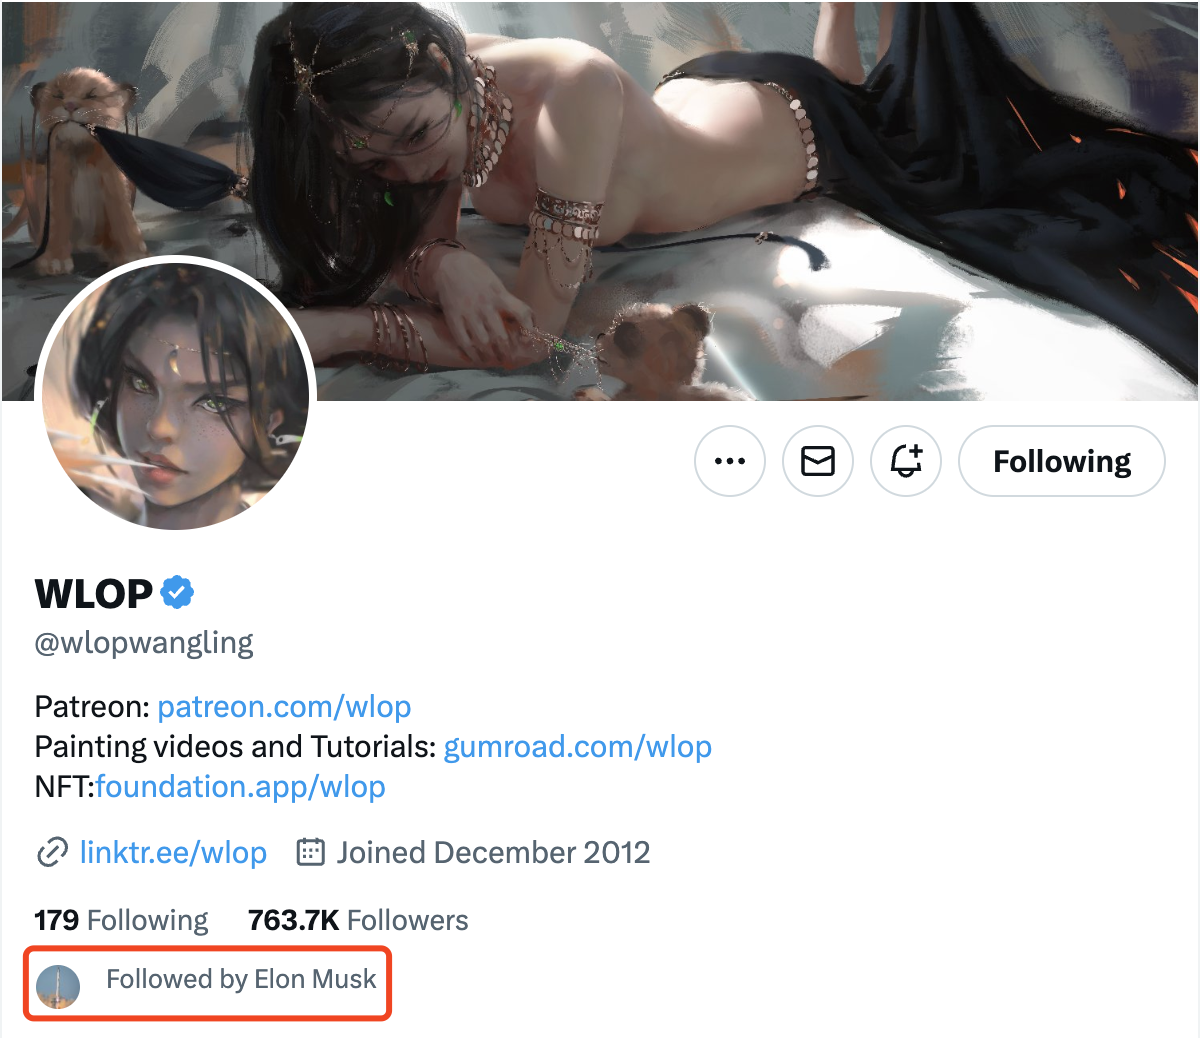This screenshot has width=1200, height=1038.
Task: Open the foundation.app/wlop NFT link
Action: 240,787
